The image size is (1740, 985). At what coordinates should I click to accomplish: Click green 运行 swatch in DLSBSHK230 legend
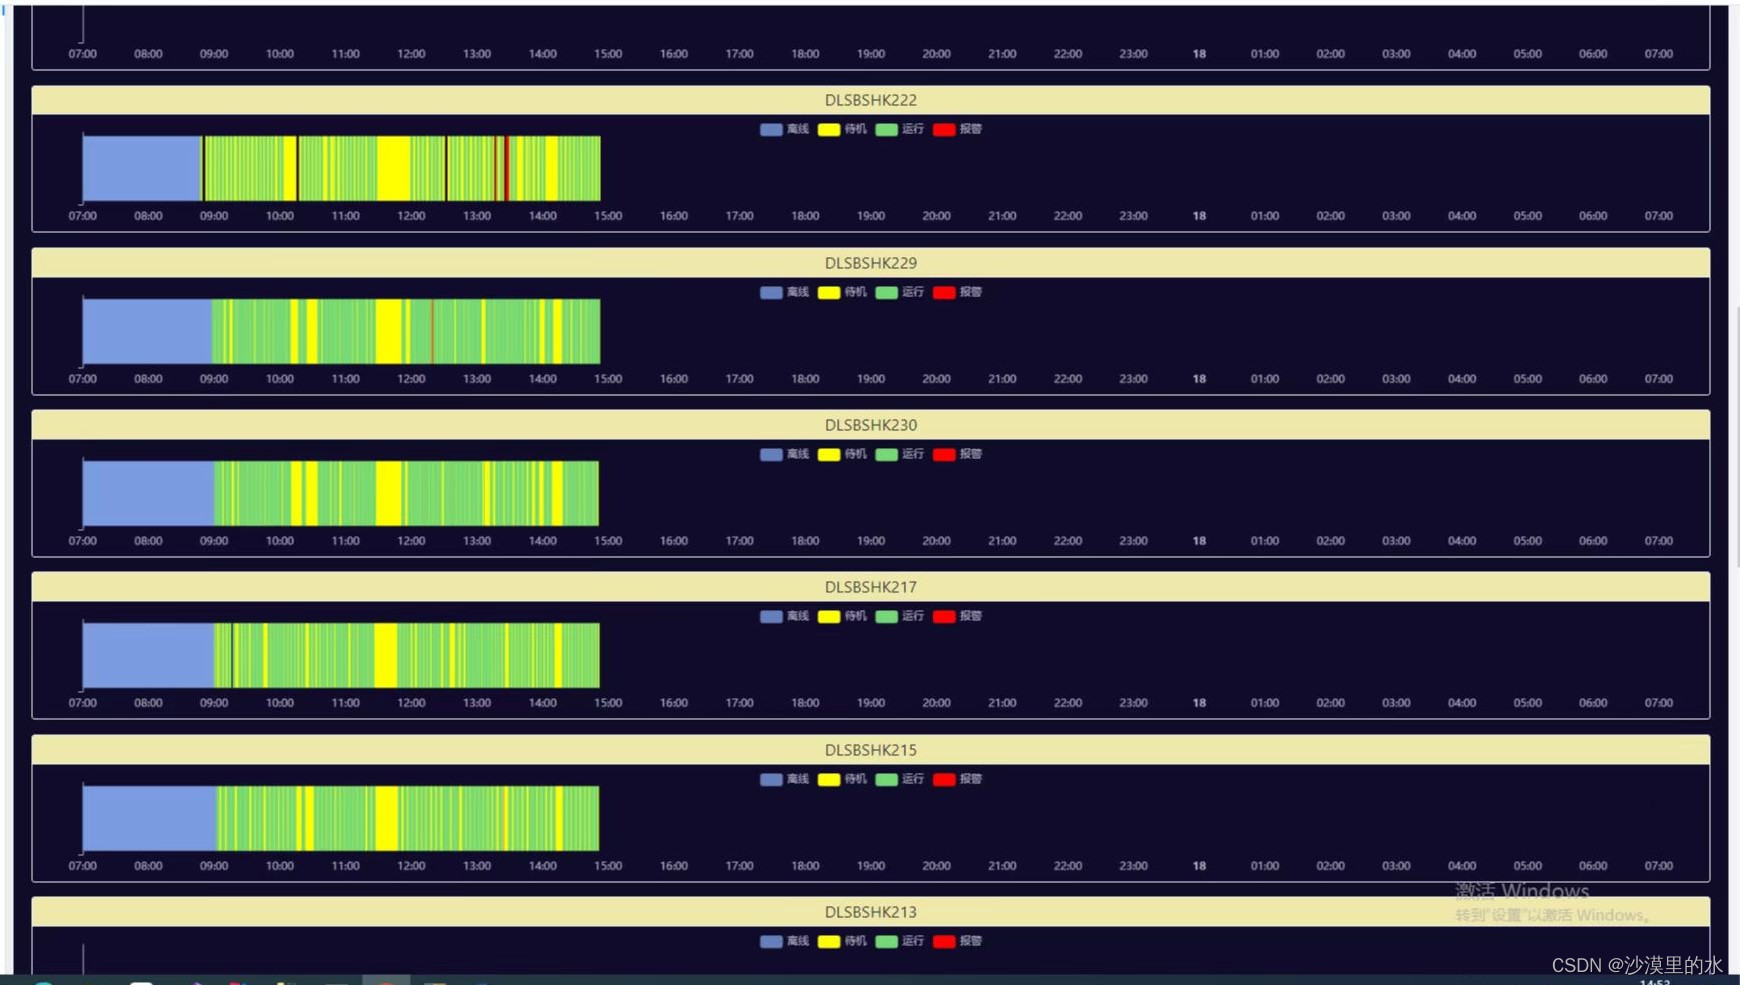pos(886,454)
